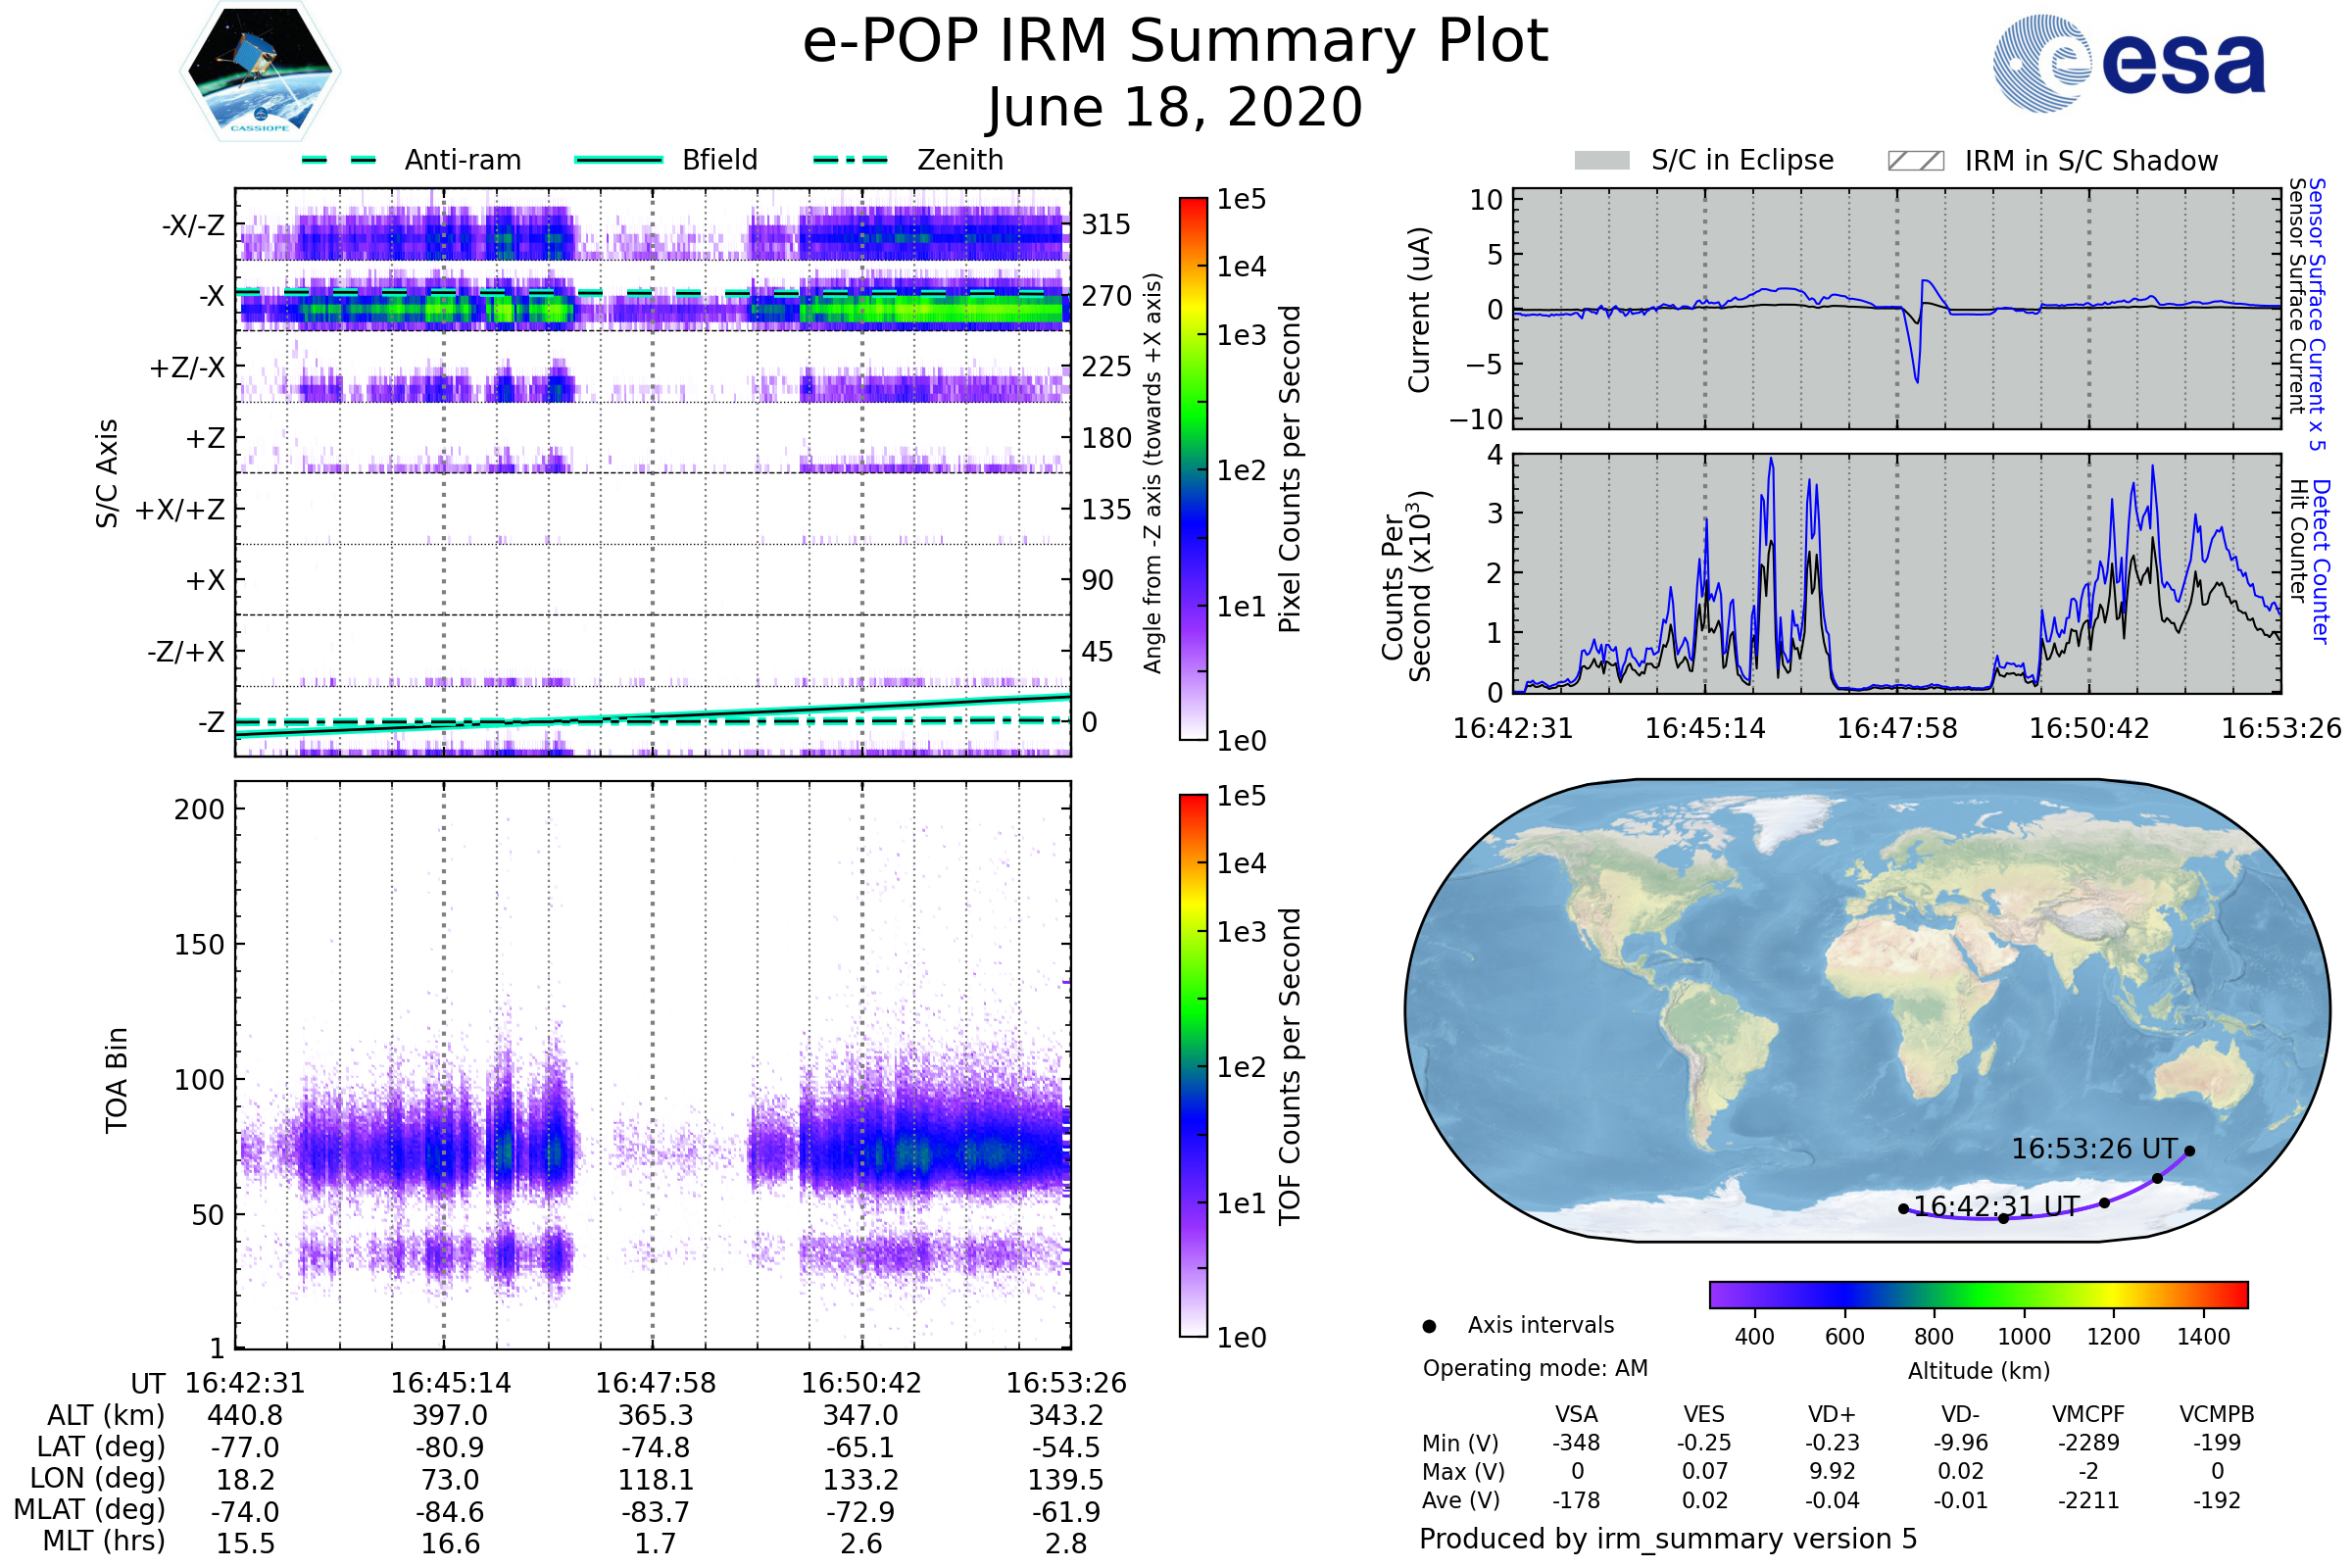Click the Pixel Counts per Second colorbar
The height and width of the screenshot is (1568, 2352).
[1193, 469]
